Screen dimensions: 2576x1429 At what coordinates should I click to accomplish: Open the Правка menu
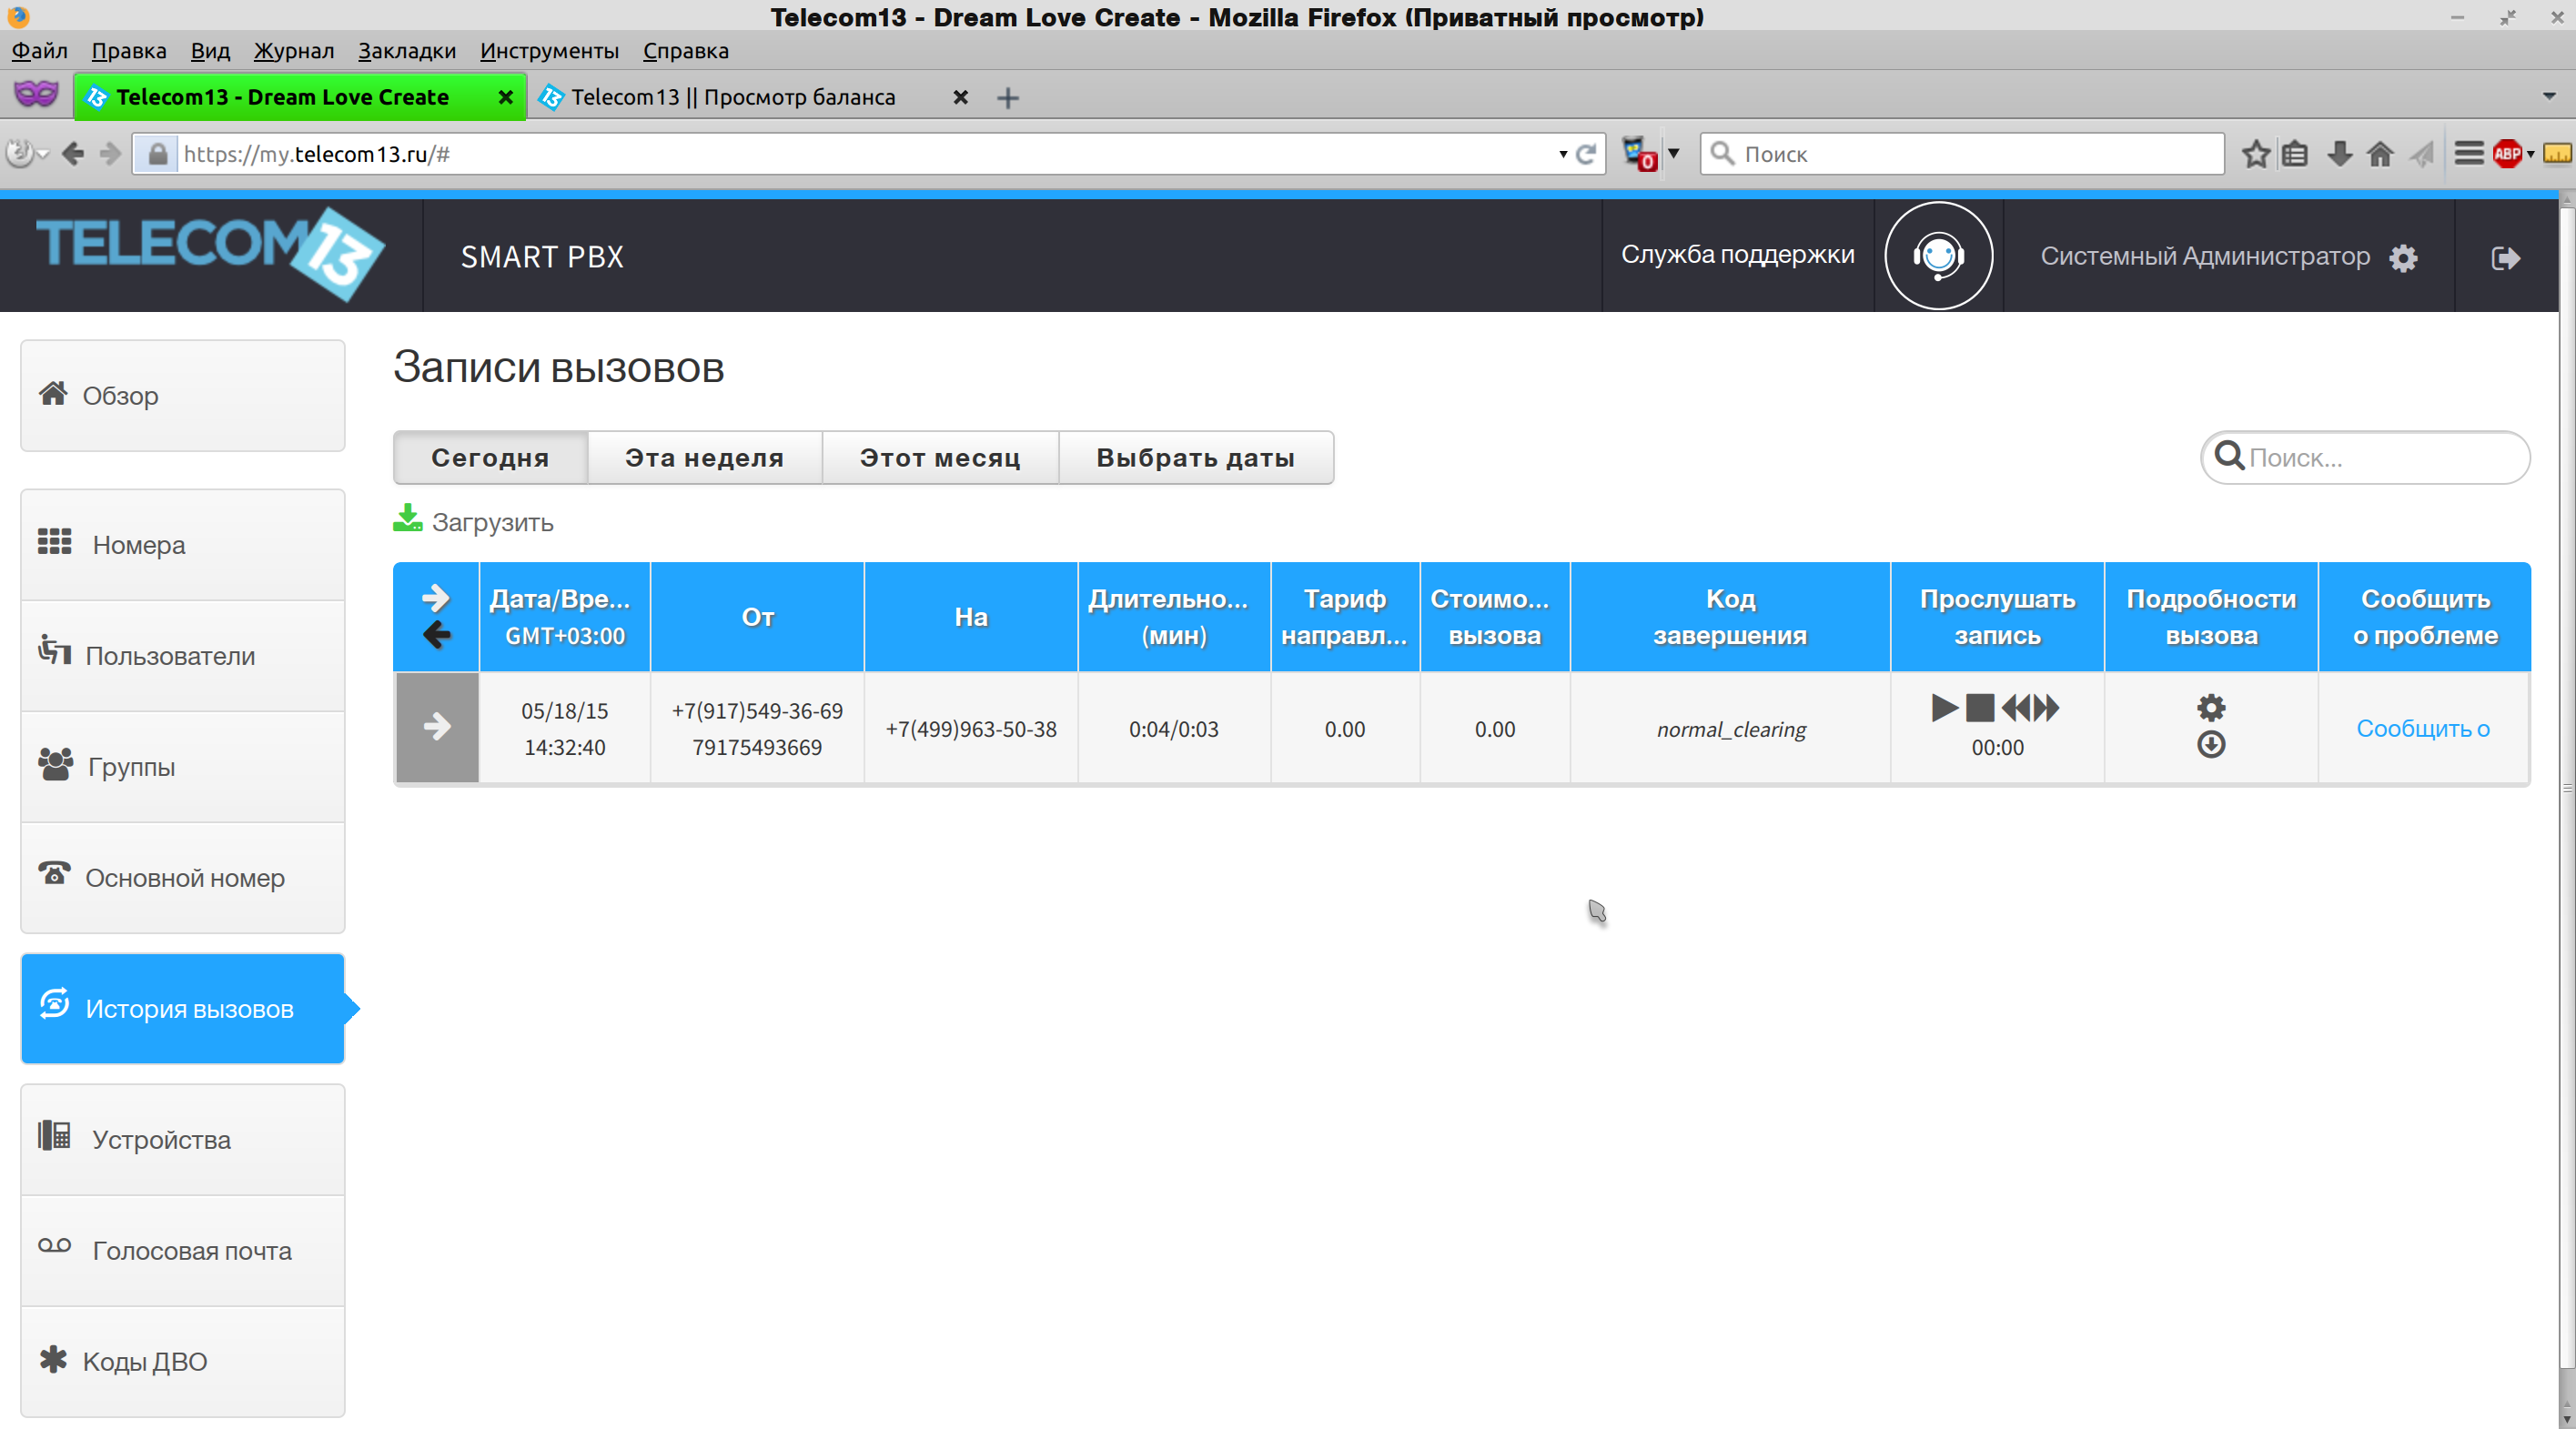[129, 50]
